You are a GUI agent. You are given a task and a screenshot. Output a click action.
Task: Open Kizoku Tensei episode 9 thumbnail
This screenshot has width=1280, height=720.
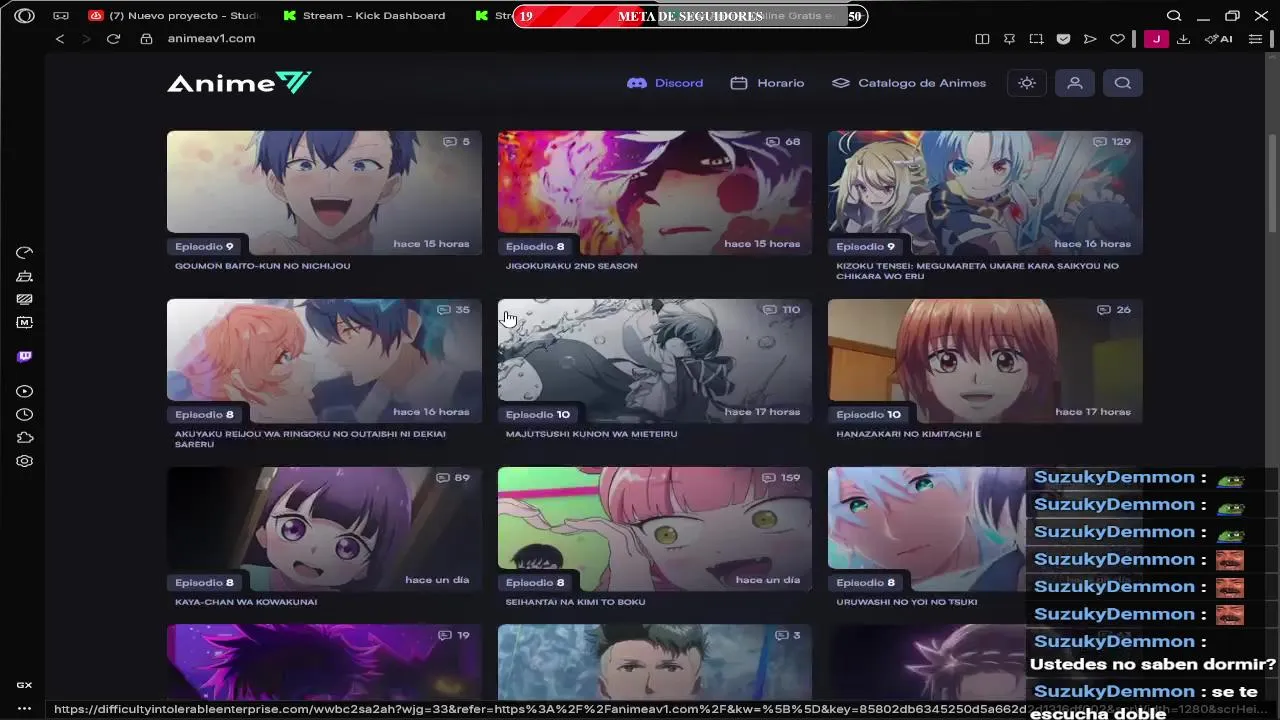point(985,193)
